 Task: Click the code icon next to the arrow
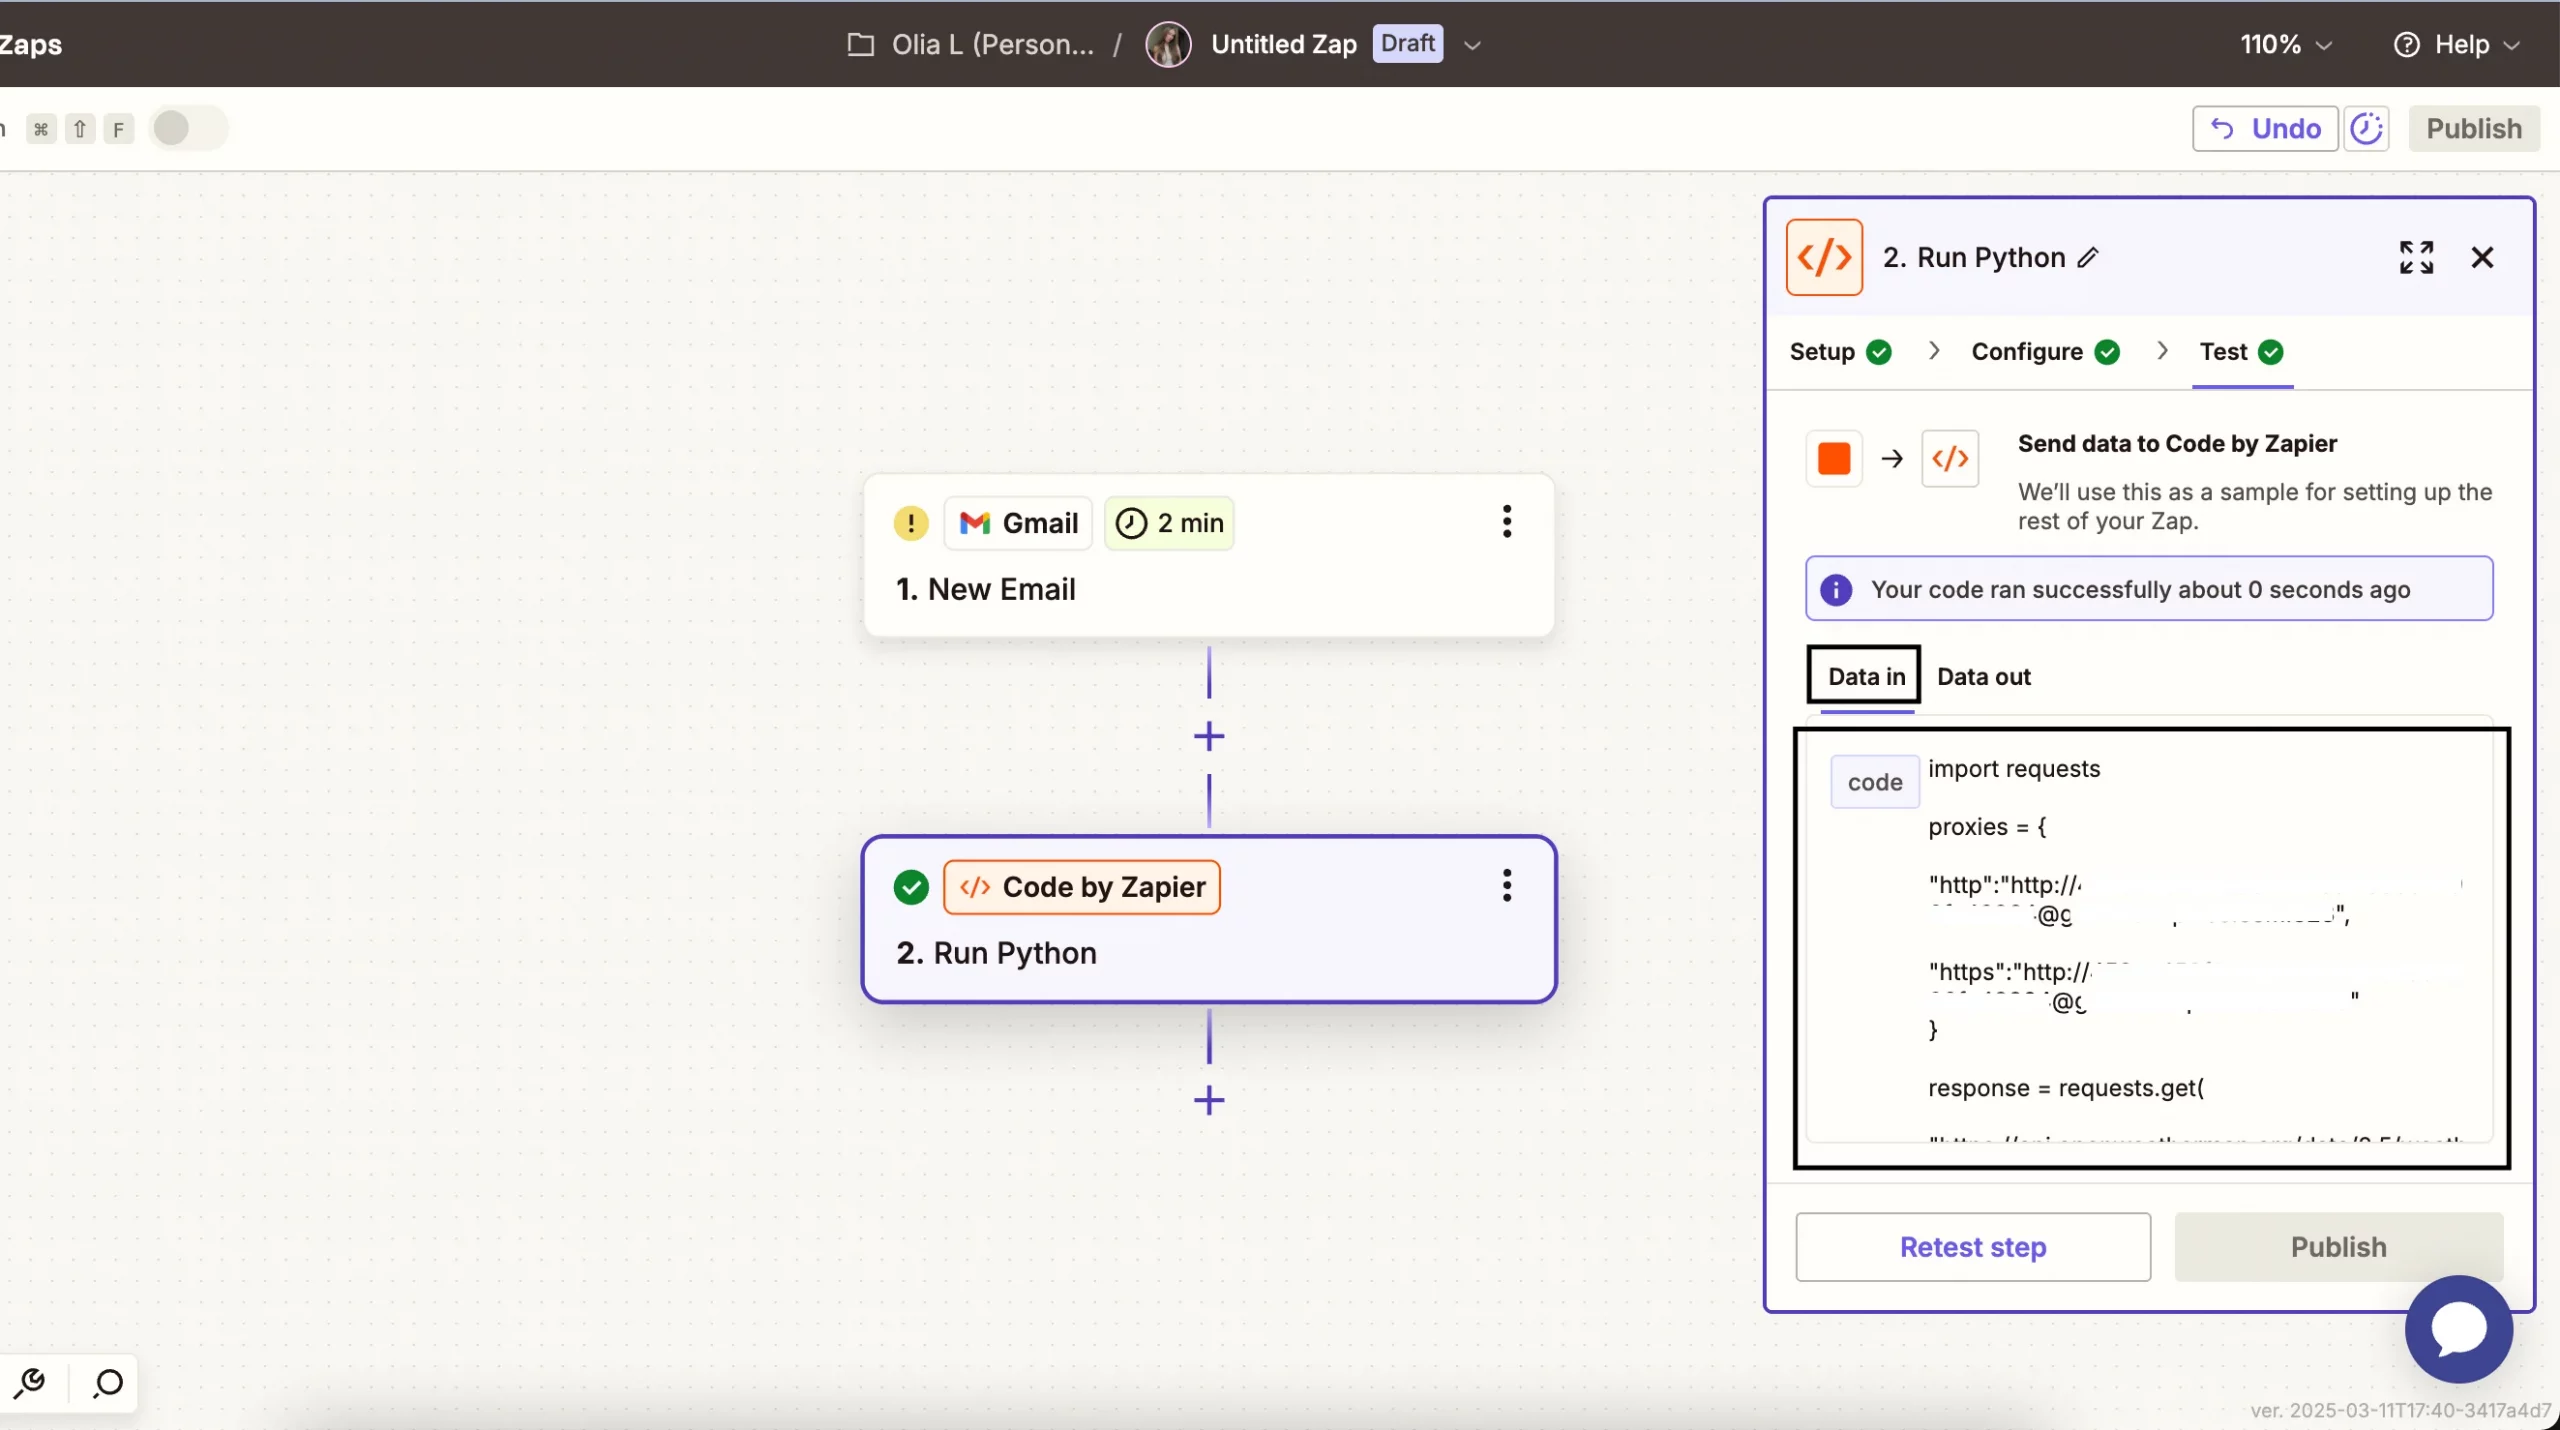click(1949, 458)
